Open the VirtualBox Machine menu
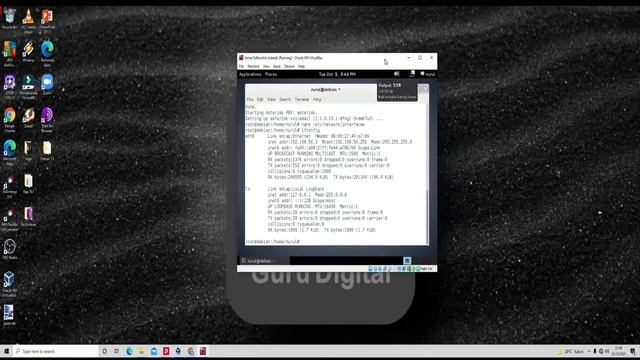The height and width of the screenshot is (360, 640). [253, 66]
